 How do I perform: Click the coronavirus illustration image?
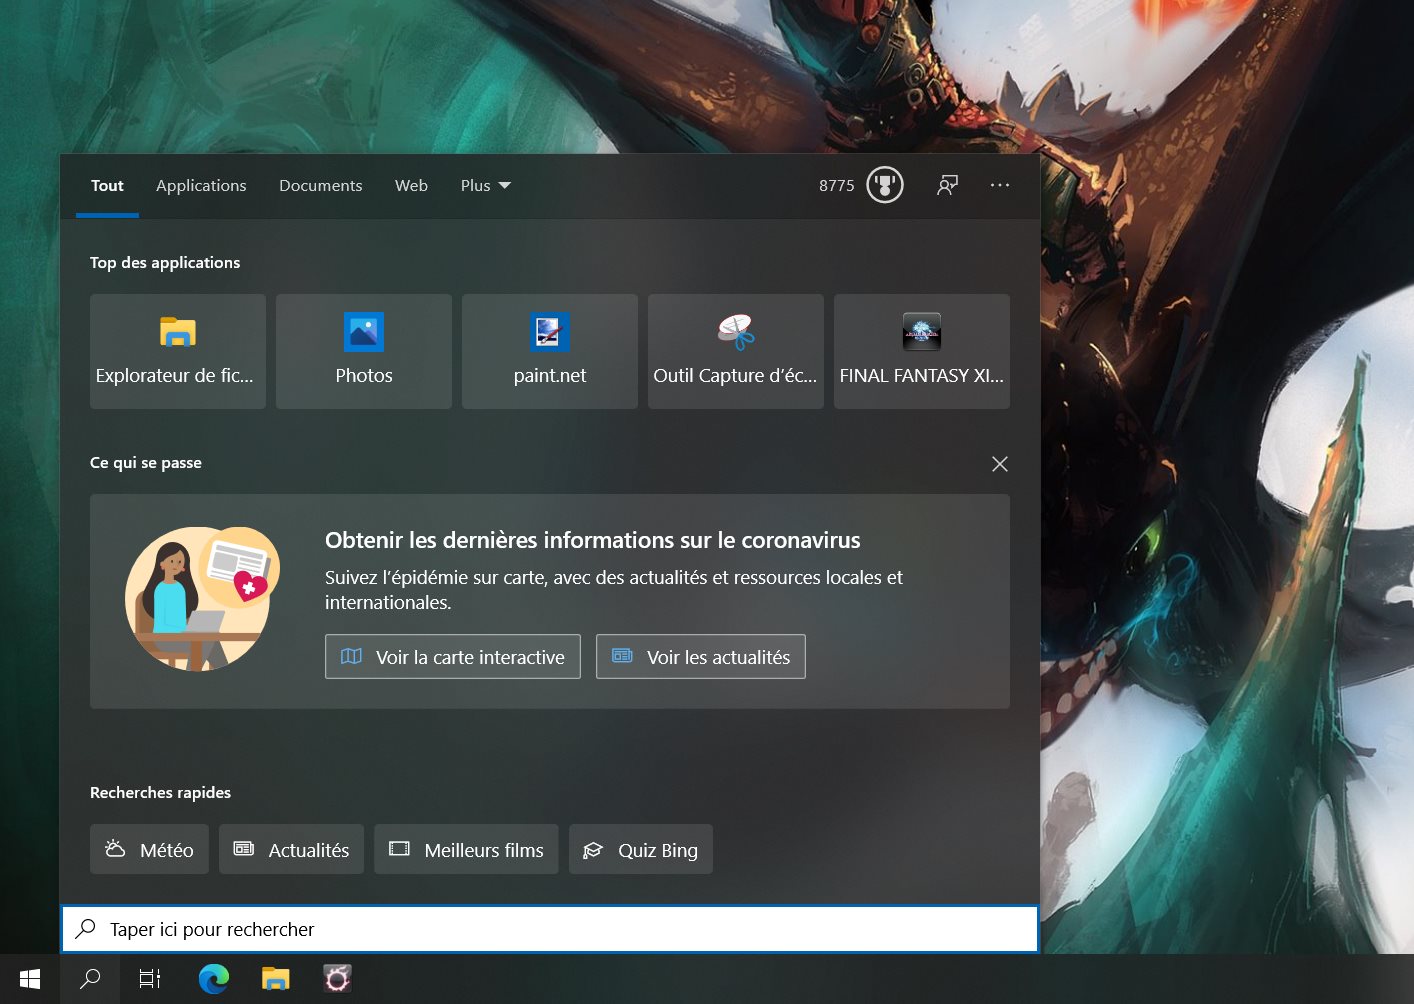[x=202, y=598]
